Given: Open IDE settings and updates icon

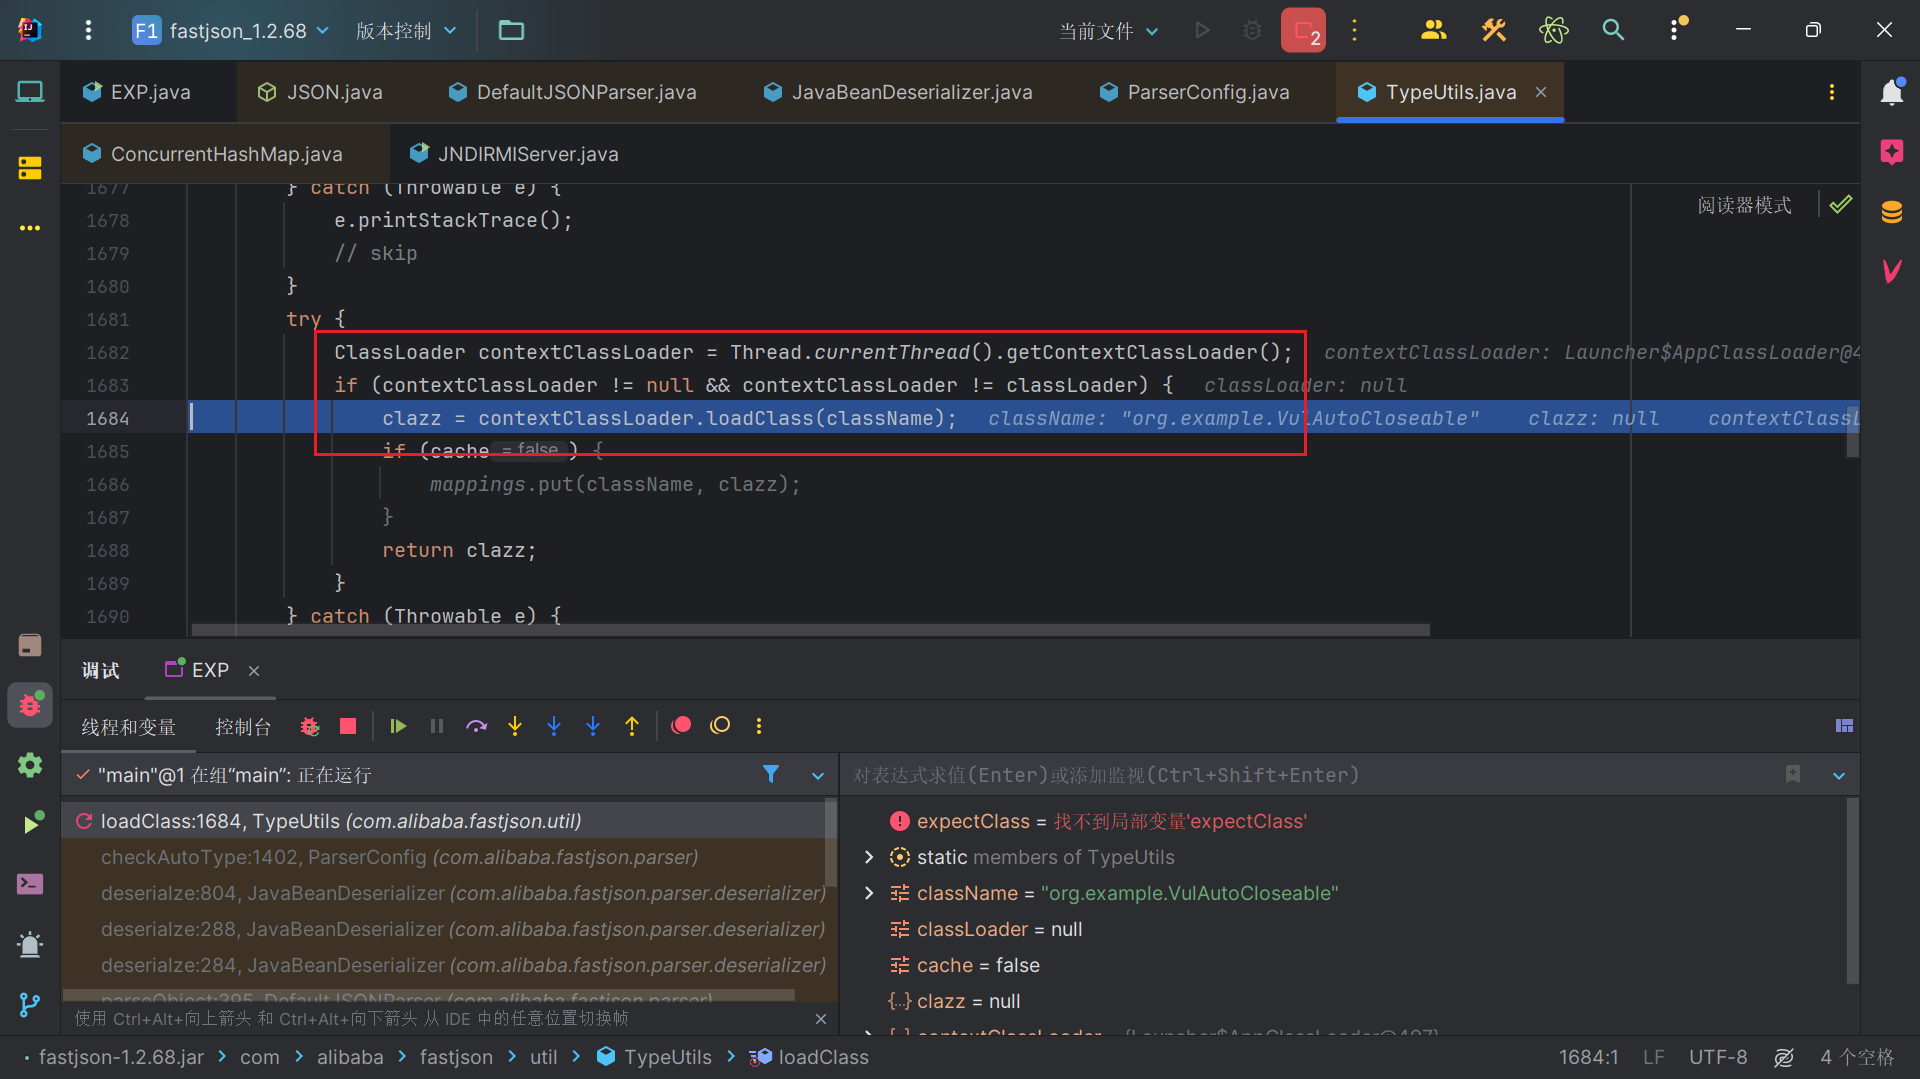Looking at the screenshot, I should [x=1676, y=30].
